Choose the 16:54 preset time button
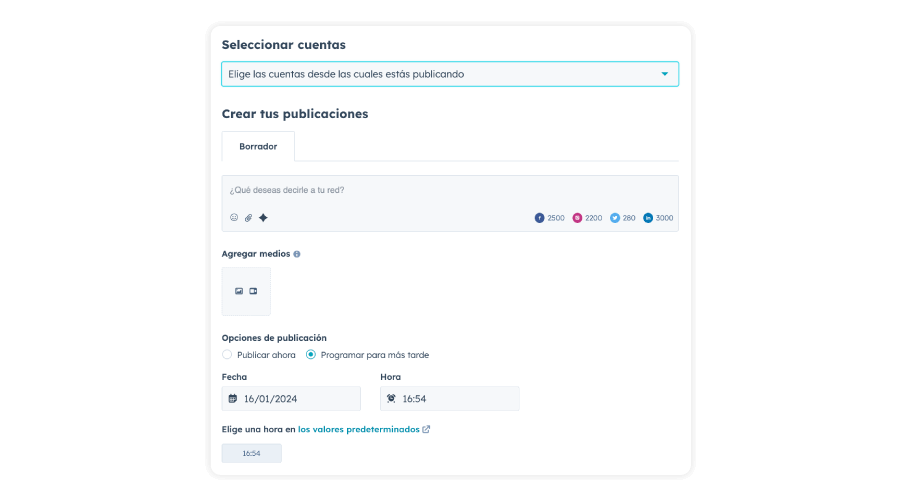This screenshot has width=901, height=501. tap(252, 453)
